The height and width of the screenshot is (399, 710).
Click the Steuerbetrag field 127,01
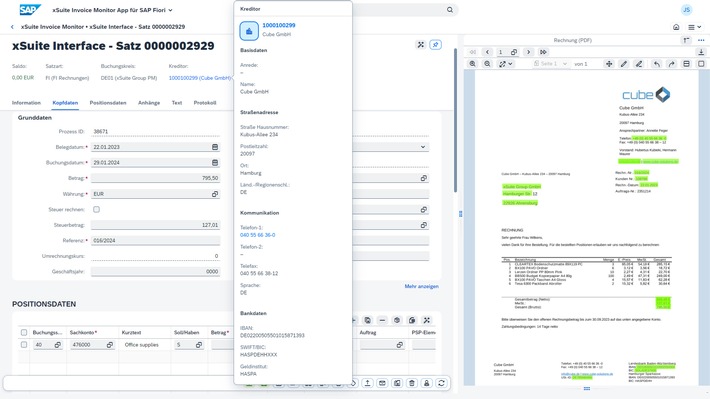click(155, 225)
